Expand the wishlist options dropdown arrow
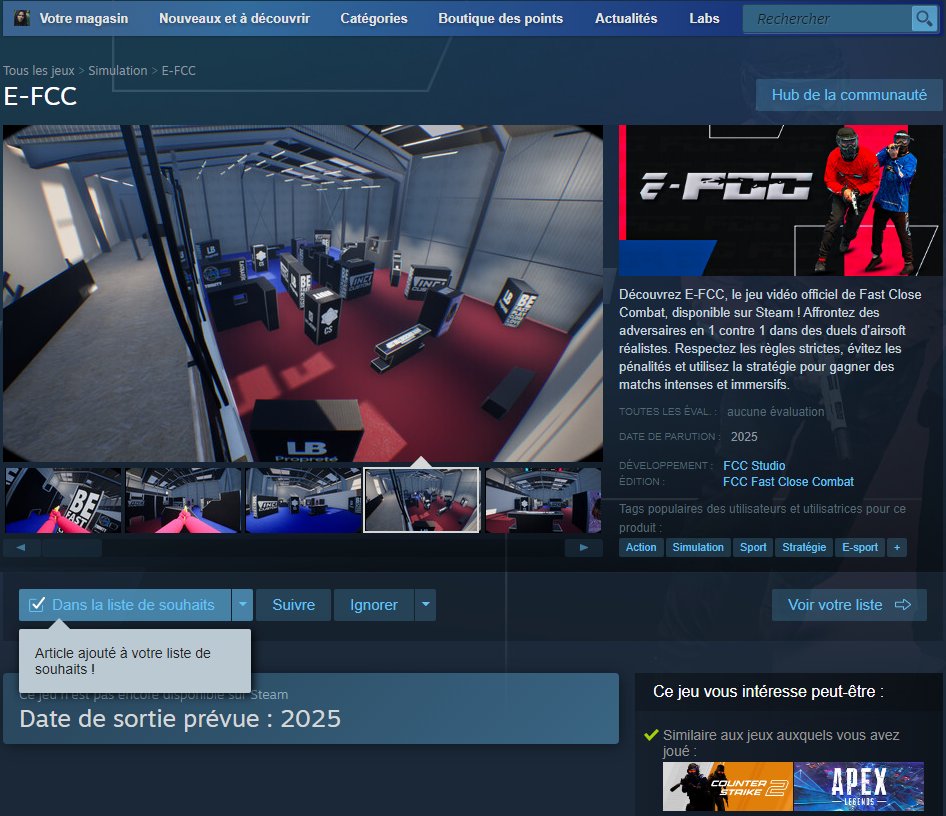This screenshot has height=816, width=946. [x=243, y=605]
